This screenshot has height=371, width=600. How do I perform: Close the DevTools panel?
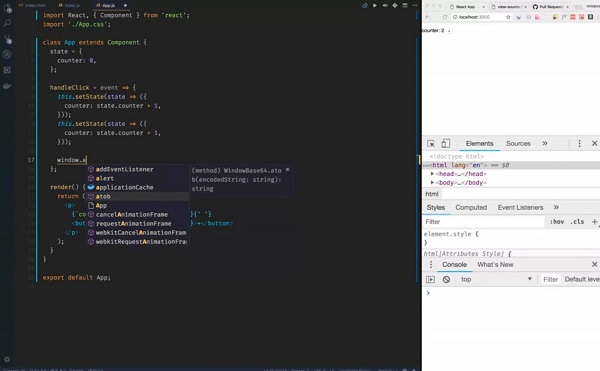point(595,143)
